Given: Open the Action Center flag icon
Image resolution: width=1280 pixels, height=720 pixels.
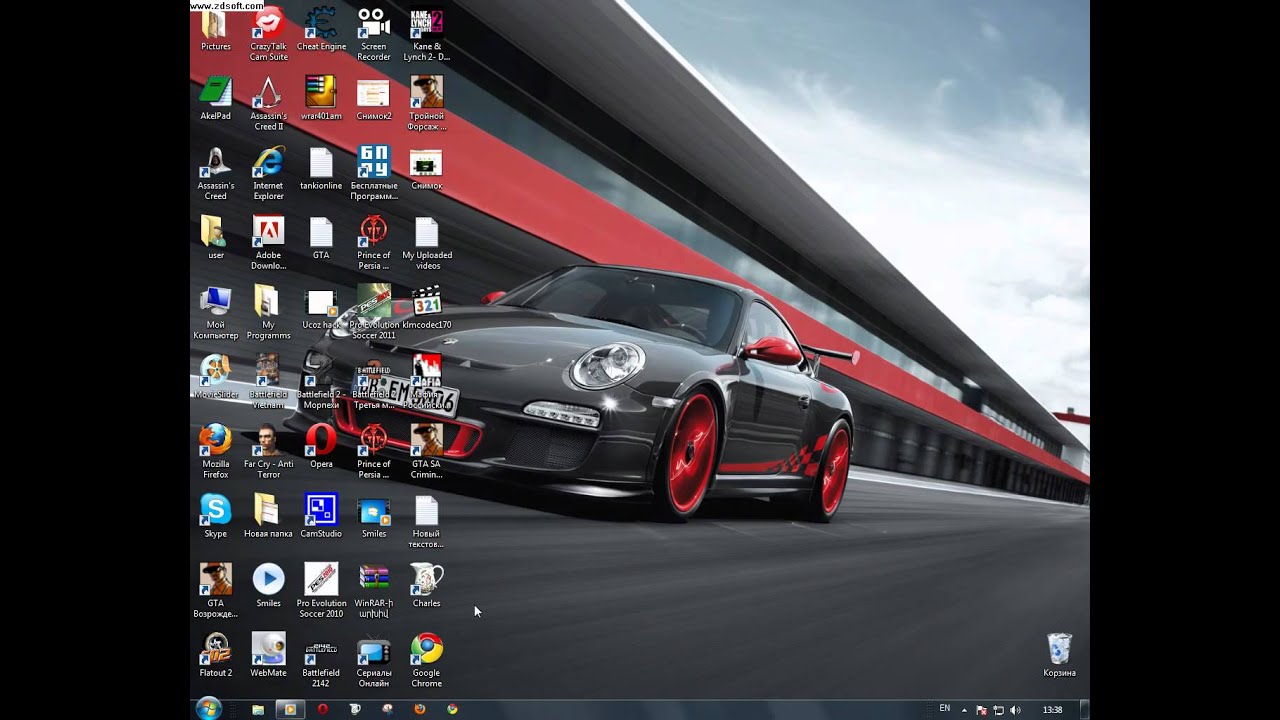Looking at the screenshot, I should [x=981, y=709].
